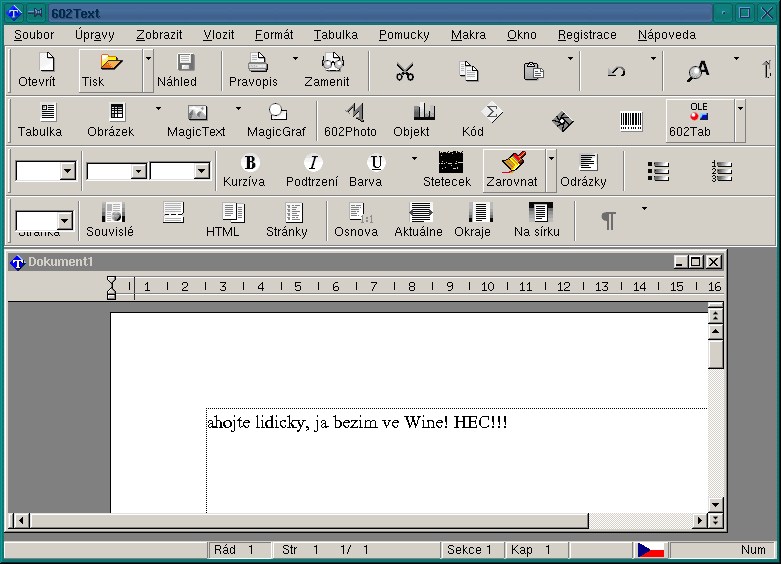Click the open yellow folder icon
The height and width of the screenshot is (564, 781).
(x=111, y=62)
